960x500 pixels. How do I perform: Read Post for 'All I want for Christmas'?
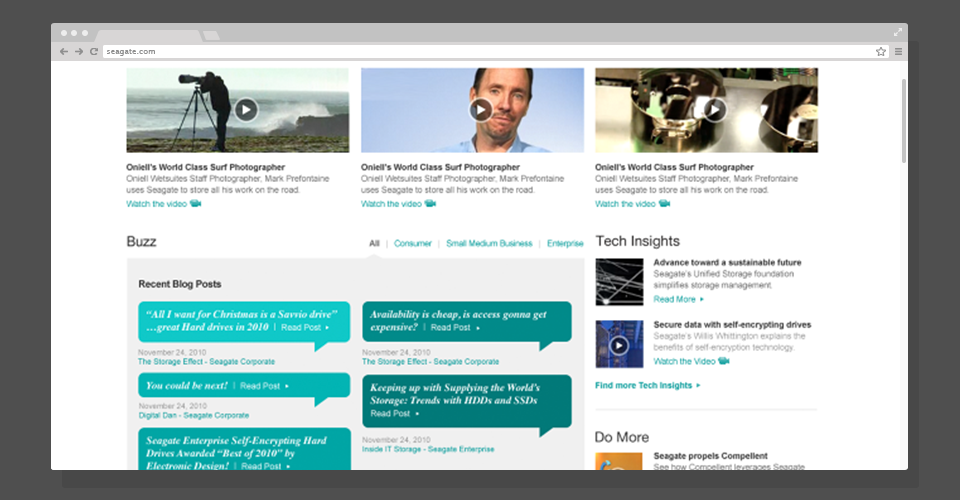tap(305, 327)
